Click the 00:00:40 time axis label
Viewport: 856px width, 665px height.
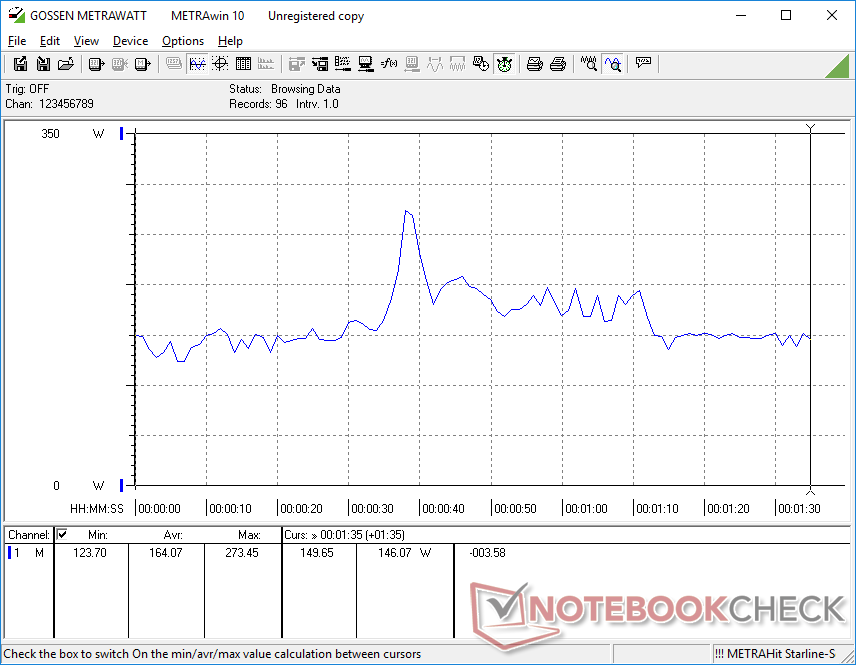443,508
